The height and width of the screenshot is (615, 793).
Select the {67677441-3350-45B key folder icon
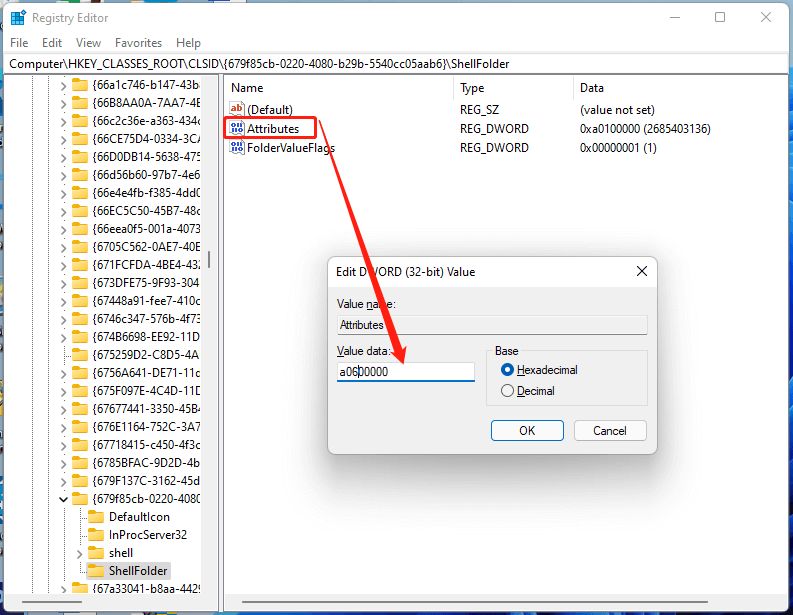click(x=79, y=408)
